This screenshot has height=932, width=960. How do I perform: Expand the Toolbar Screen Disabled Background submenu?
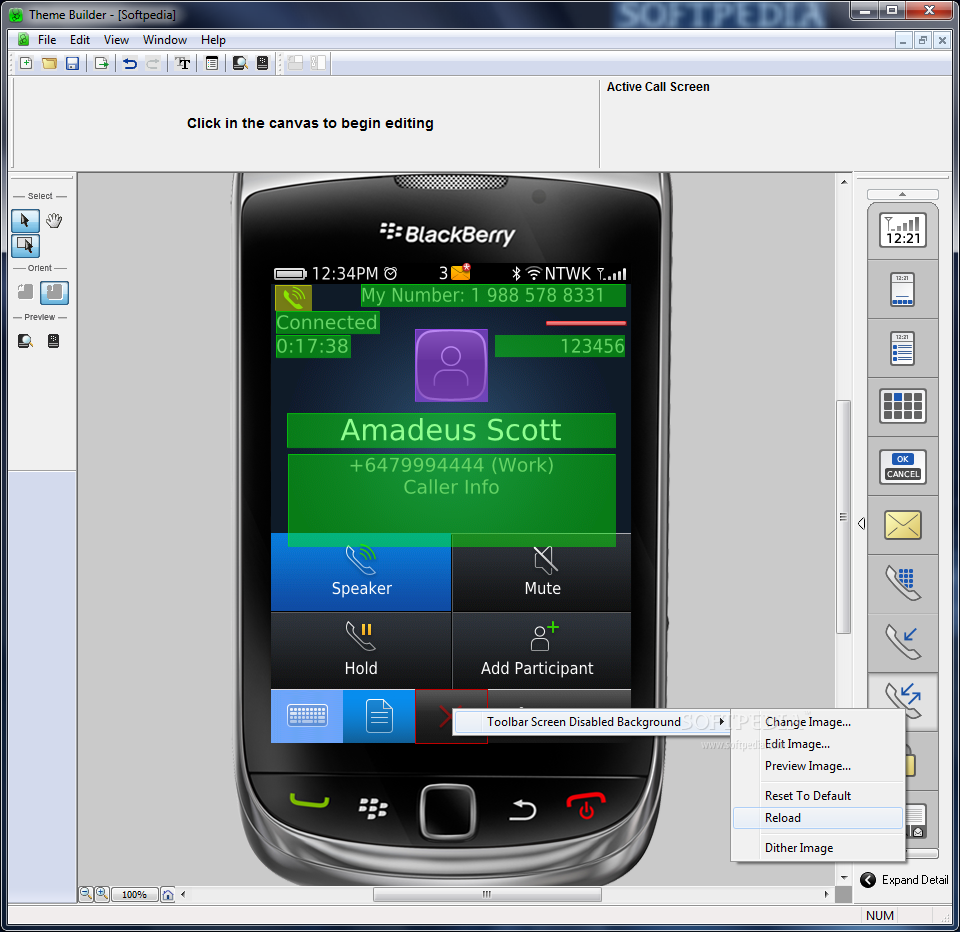coord(591,722)
